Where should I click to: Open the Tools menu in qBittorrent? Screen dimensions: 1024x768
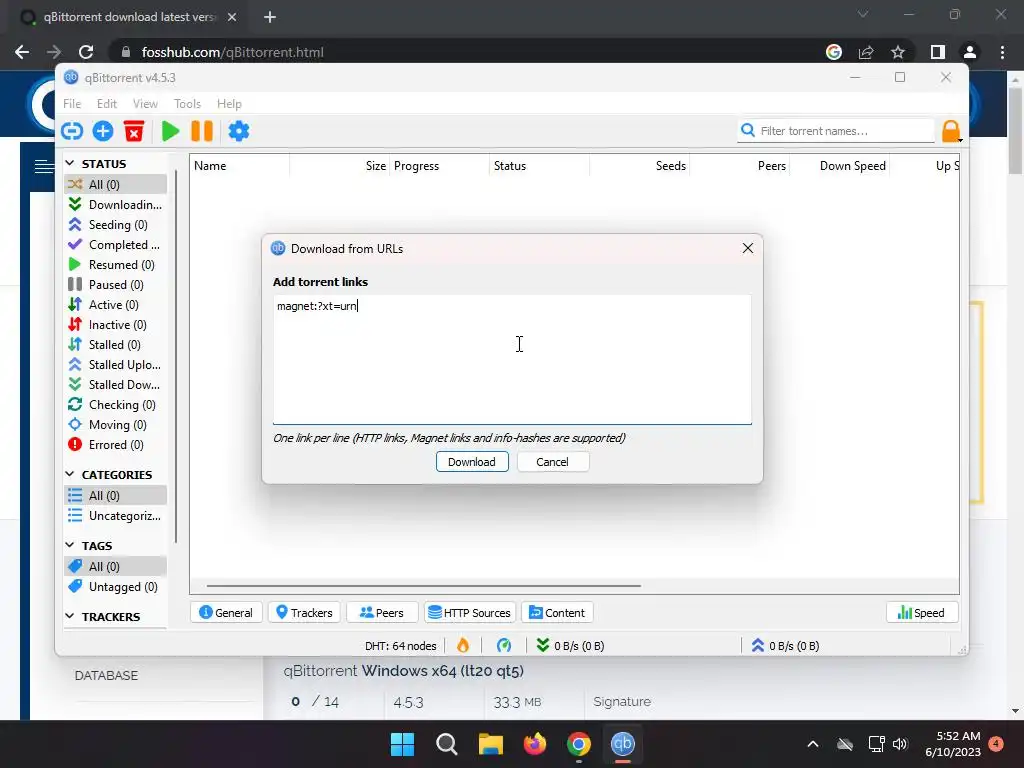pos(187,104)
